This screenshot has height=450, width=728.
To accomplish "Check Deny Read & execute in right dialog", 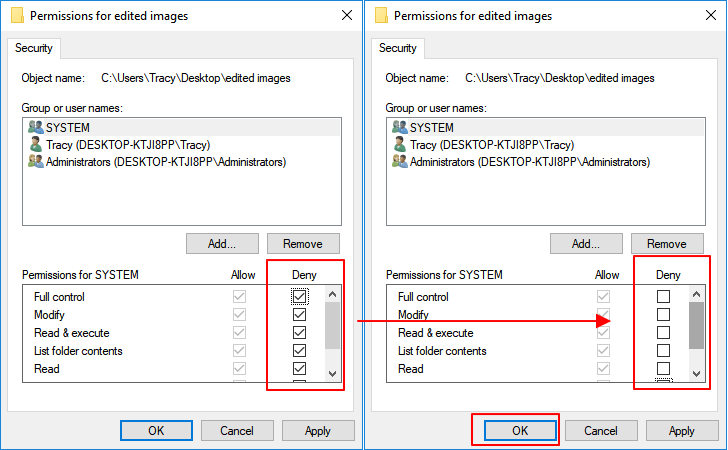I will click(663, 333).
